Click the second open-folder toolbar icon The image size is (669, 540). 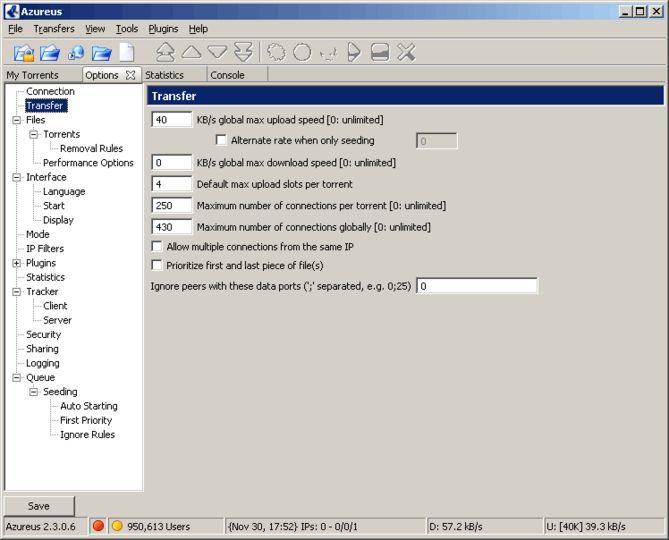pos(50,53)
